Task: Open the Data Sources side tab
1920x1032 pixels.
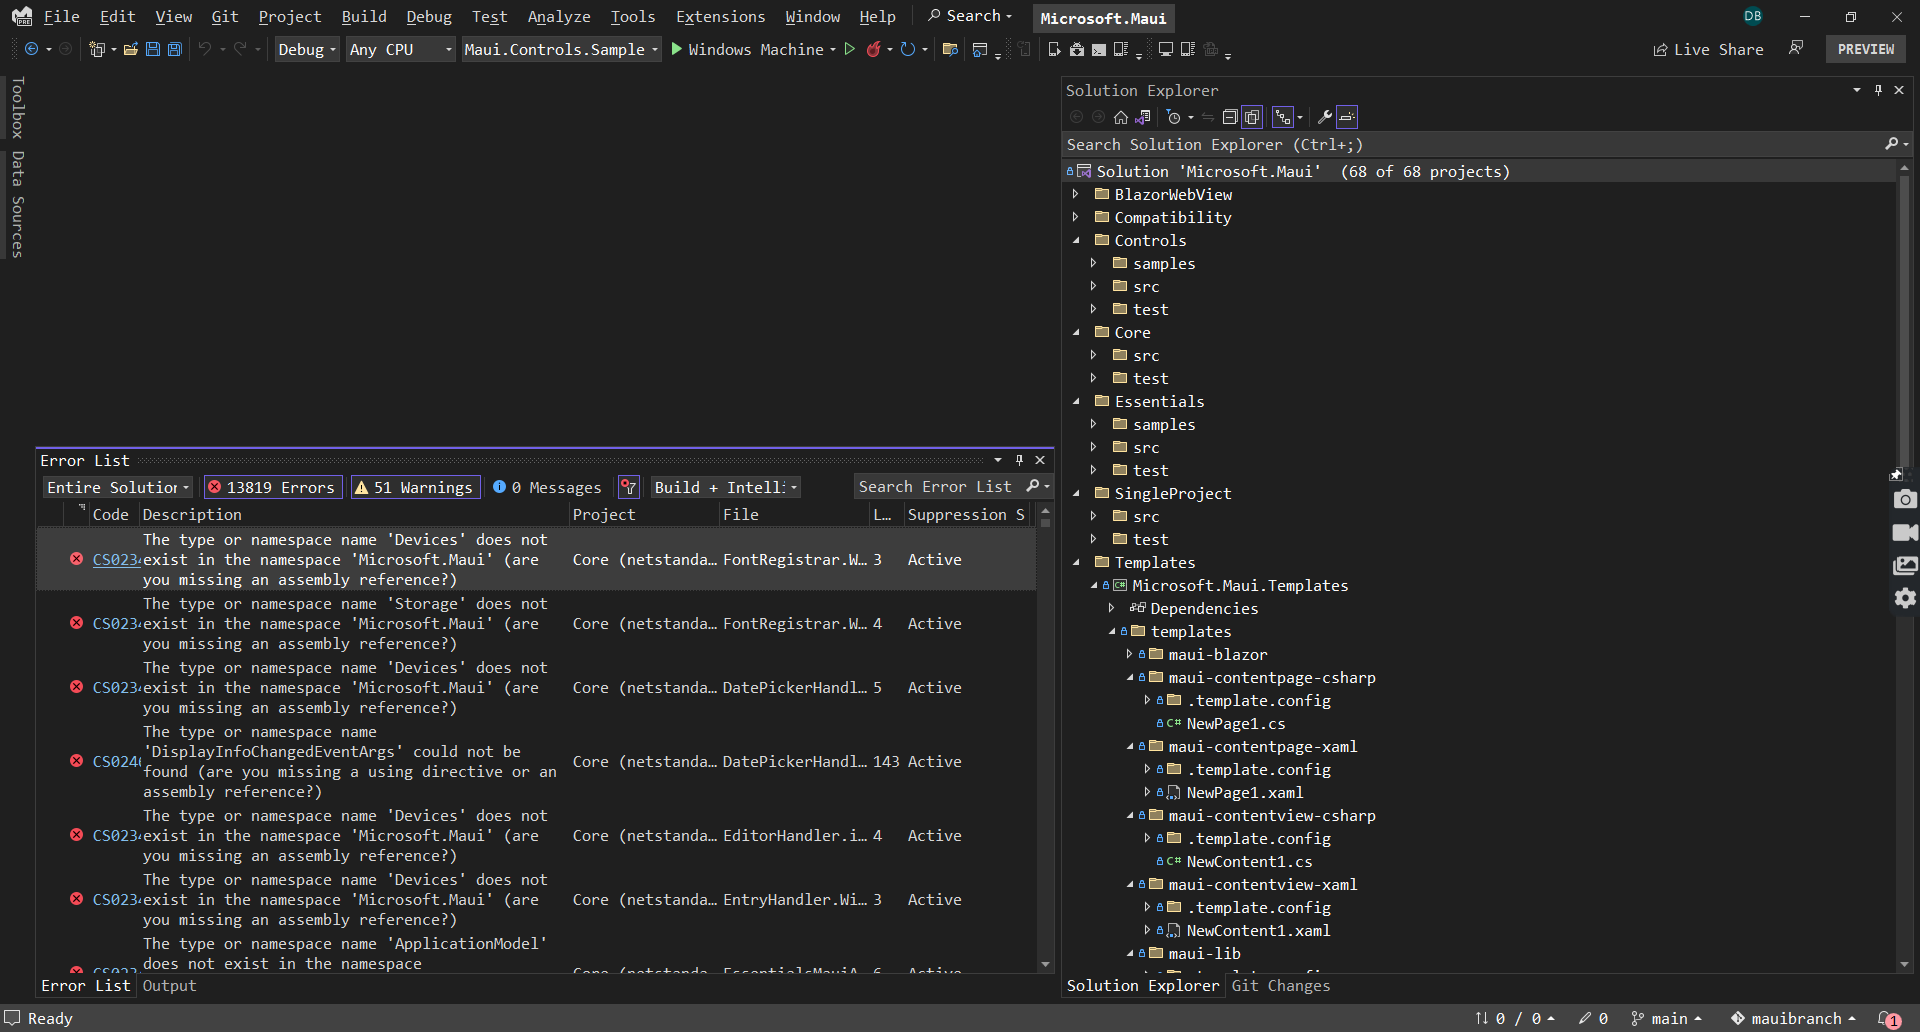Action: [17, 204]
